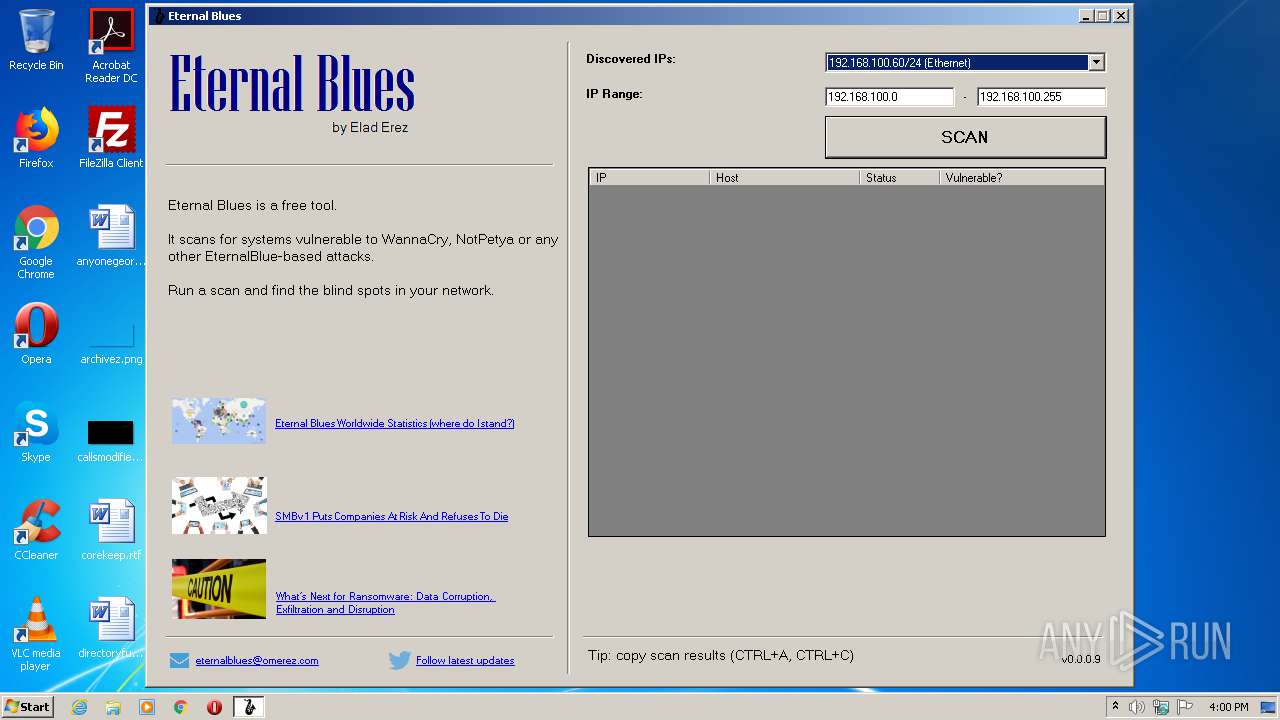Click the taskbar clock showing 4:00 PM
Viewport: 1280px width, 720px height.
point(1228,707)
